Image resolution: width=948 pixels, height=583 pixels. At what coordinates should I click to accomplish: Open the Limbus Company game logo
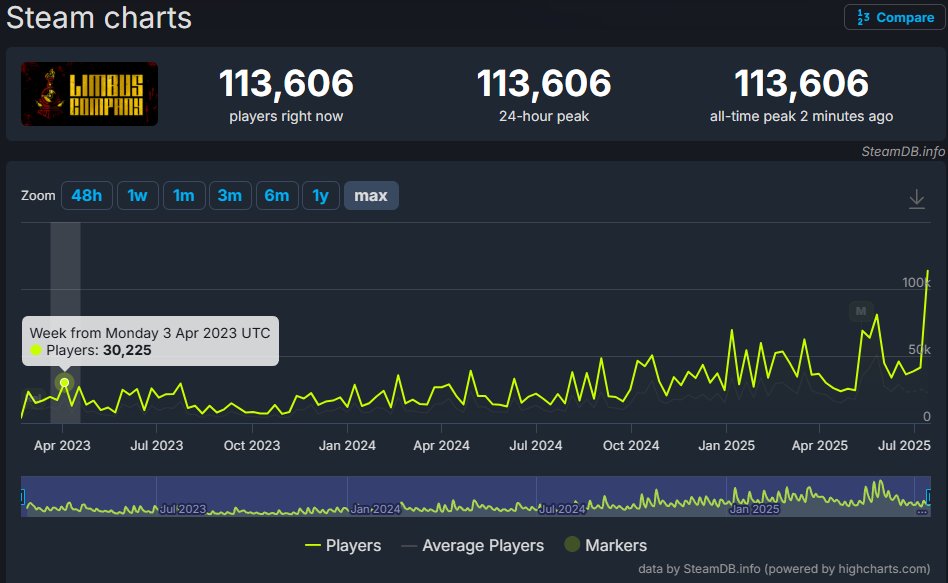coord(89,94)
